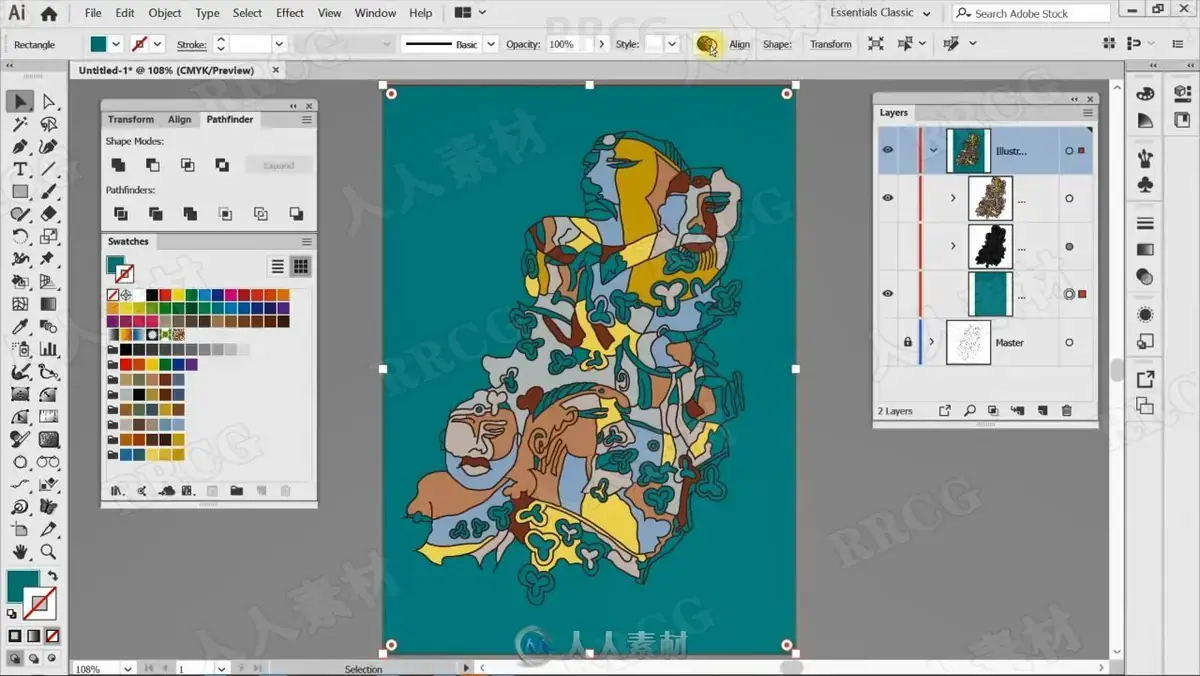Screen dimensions: 1200x676
Task: Show the Master layer visibility
Action: tap(887, 342)
